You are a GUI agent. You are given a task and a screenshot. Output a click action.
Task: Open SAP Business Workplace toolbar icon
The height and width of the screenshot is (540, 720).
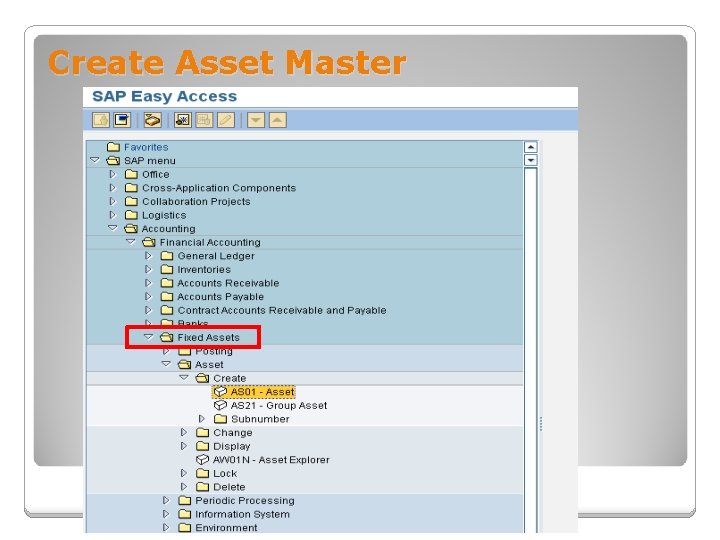pyautogui.click(x=152, y=120)
